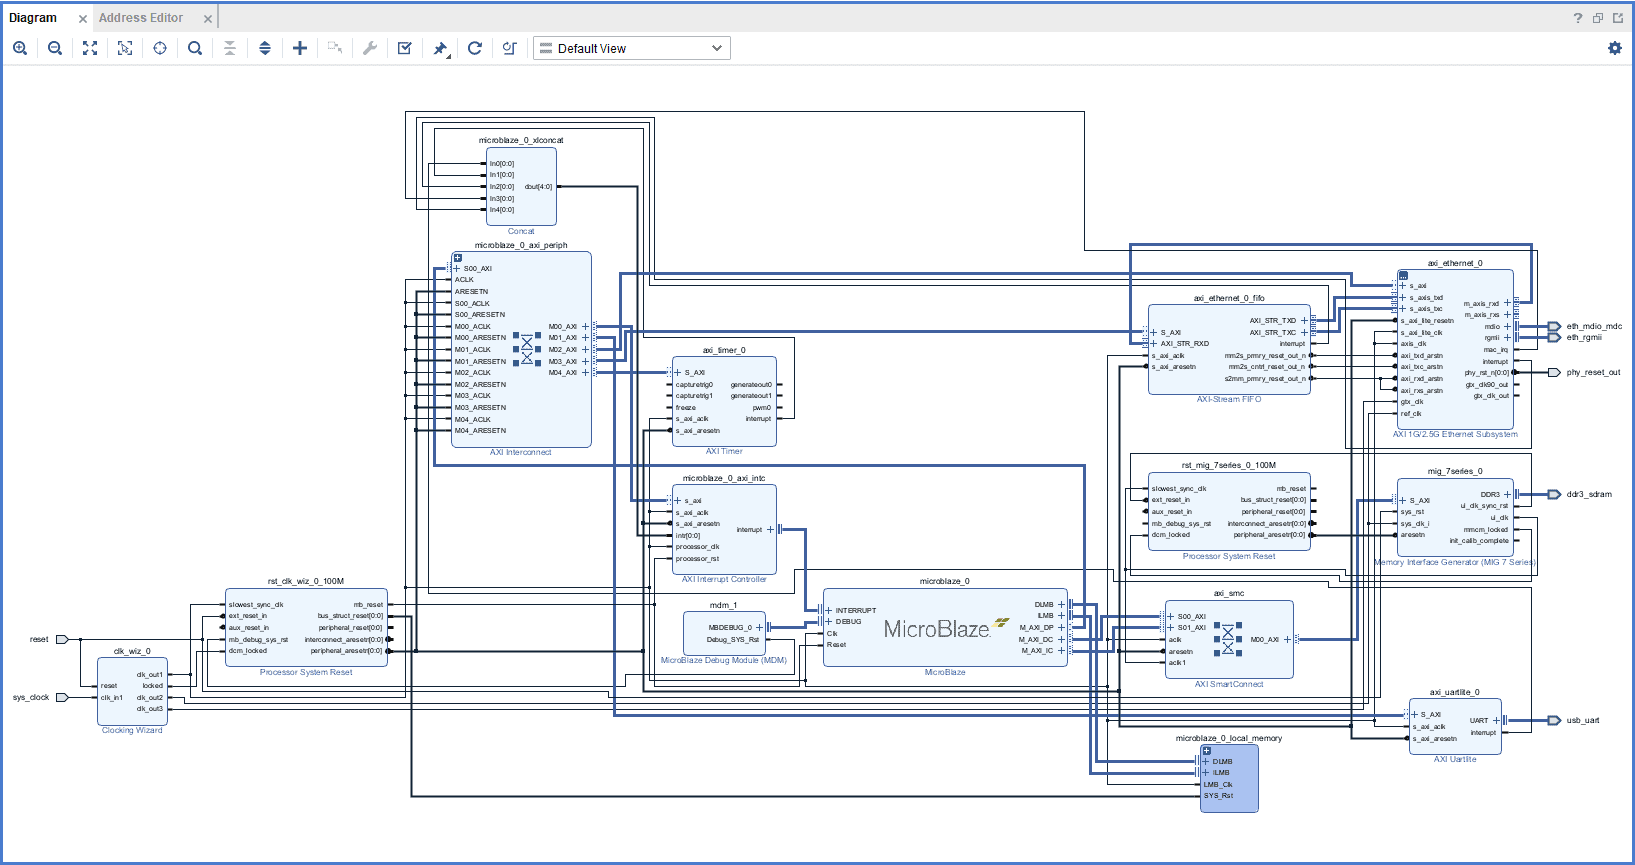Open the diagram search magnifier tool
Viewport: 1635px width, 865px height.
pos(195,48)
